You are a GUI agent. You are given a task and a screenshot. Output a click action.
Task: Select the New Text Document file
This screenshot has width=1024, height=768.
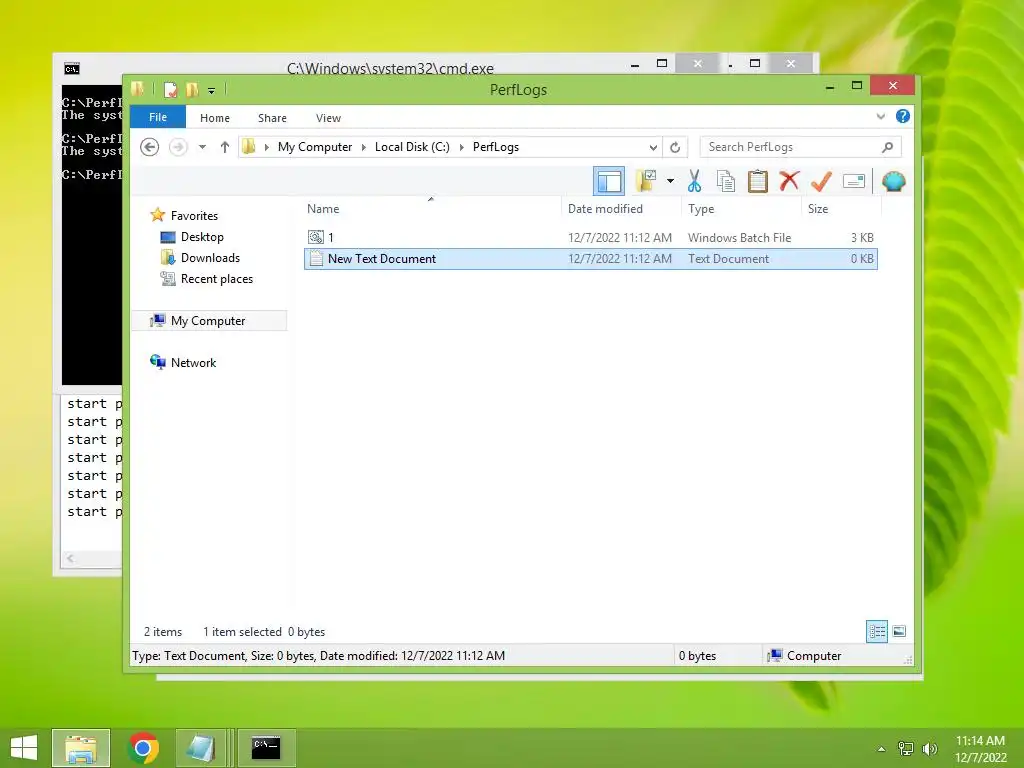590,259
